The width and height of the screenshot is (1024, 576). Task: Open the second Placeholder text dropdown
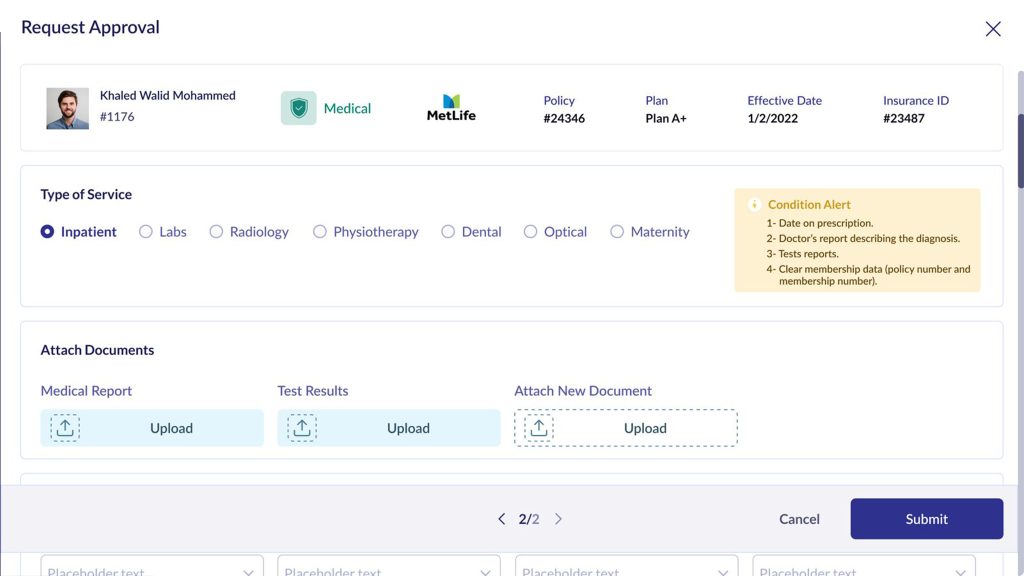(x=389, y=567)
